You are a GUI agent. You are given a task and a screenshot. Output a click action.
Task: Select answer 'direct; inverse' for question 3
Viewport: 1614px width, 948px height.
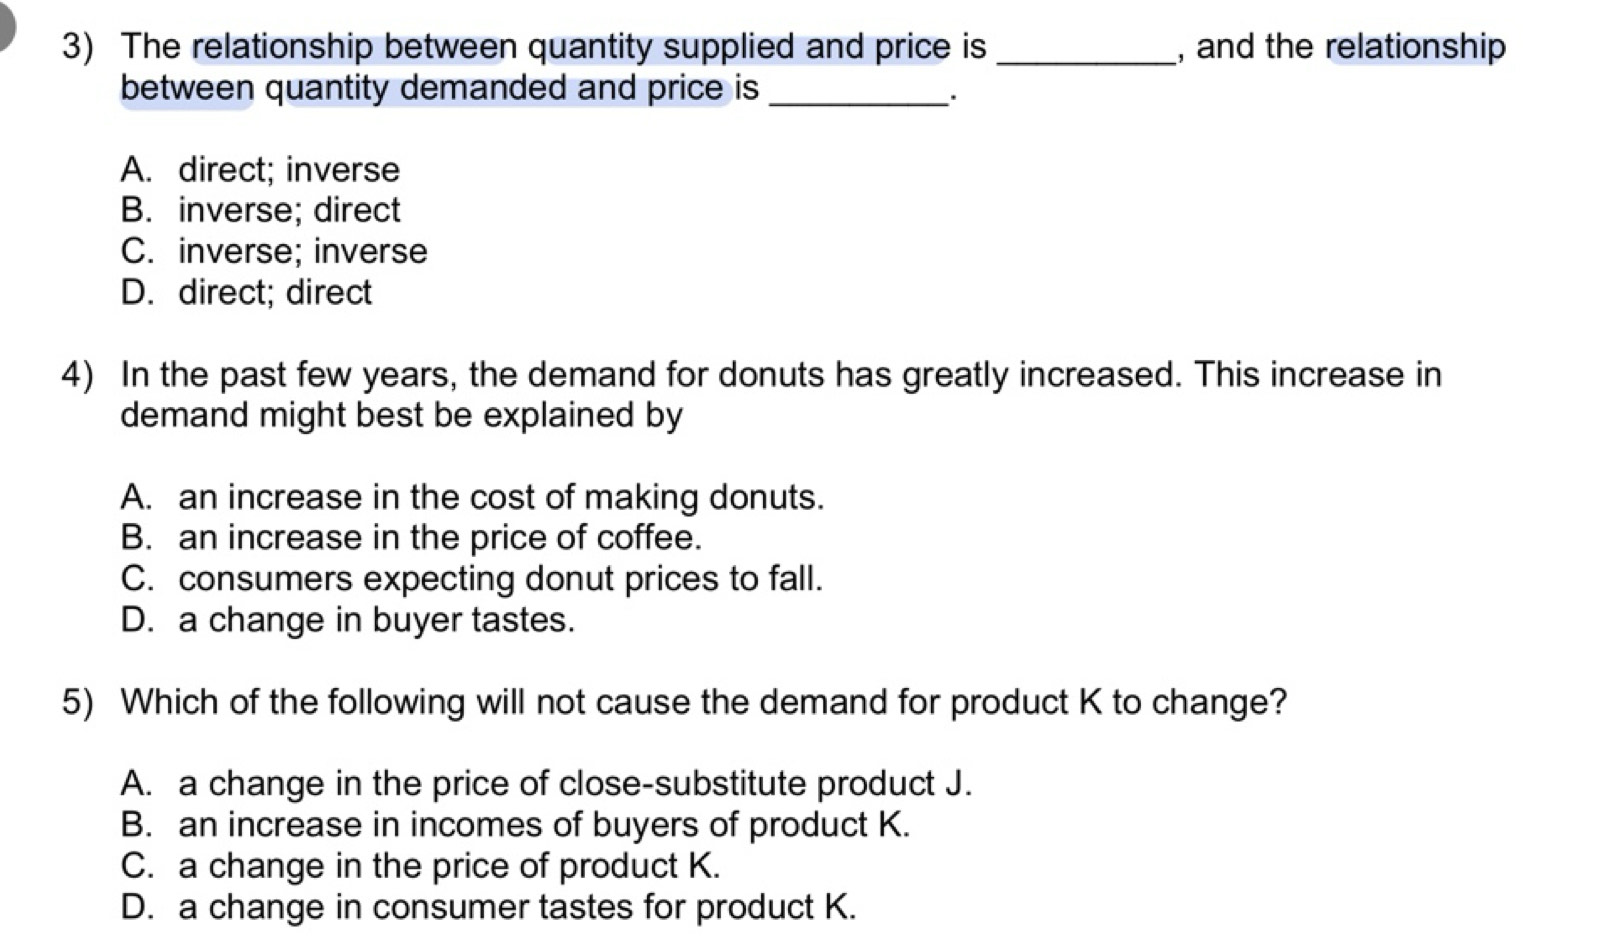pyautogui.click(x=288, y=170)
